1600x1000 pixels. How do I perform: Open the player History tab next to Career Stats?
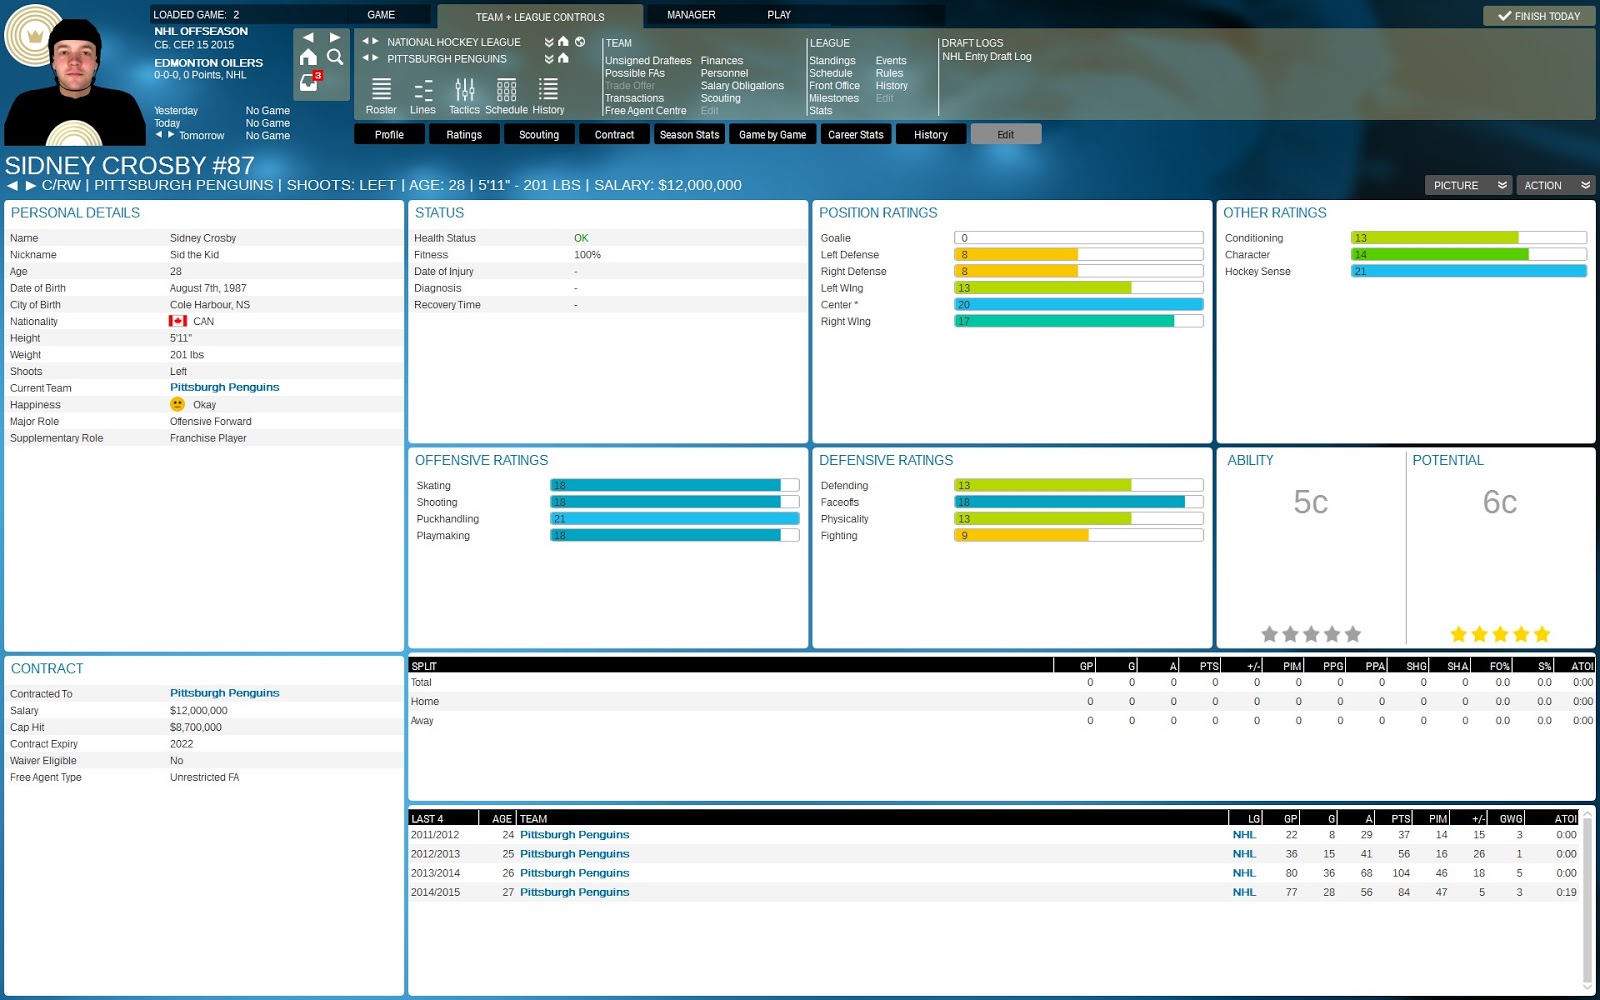tap(930, 134)
